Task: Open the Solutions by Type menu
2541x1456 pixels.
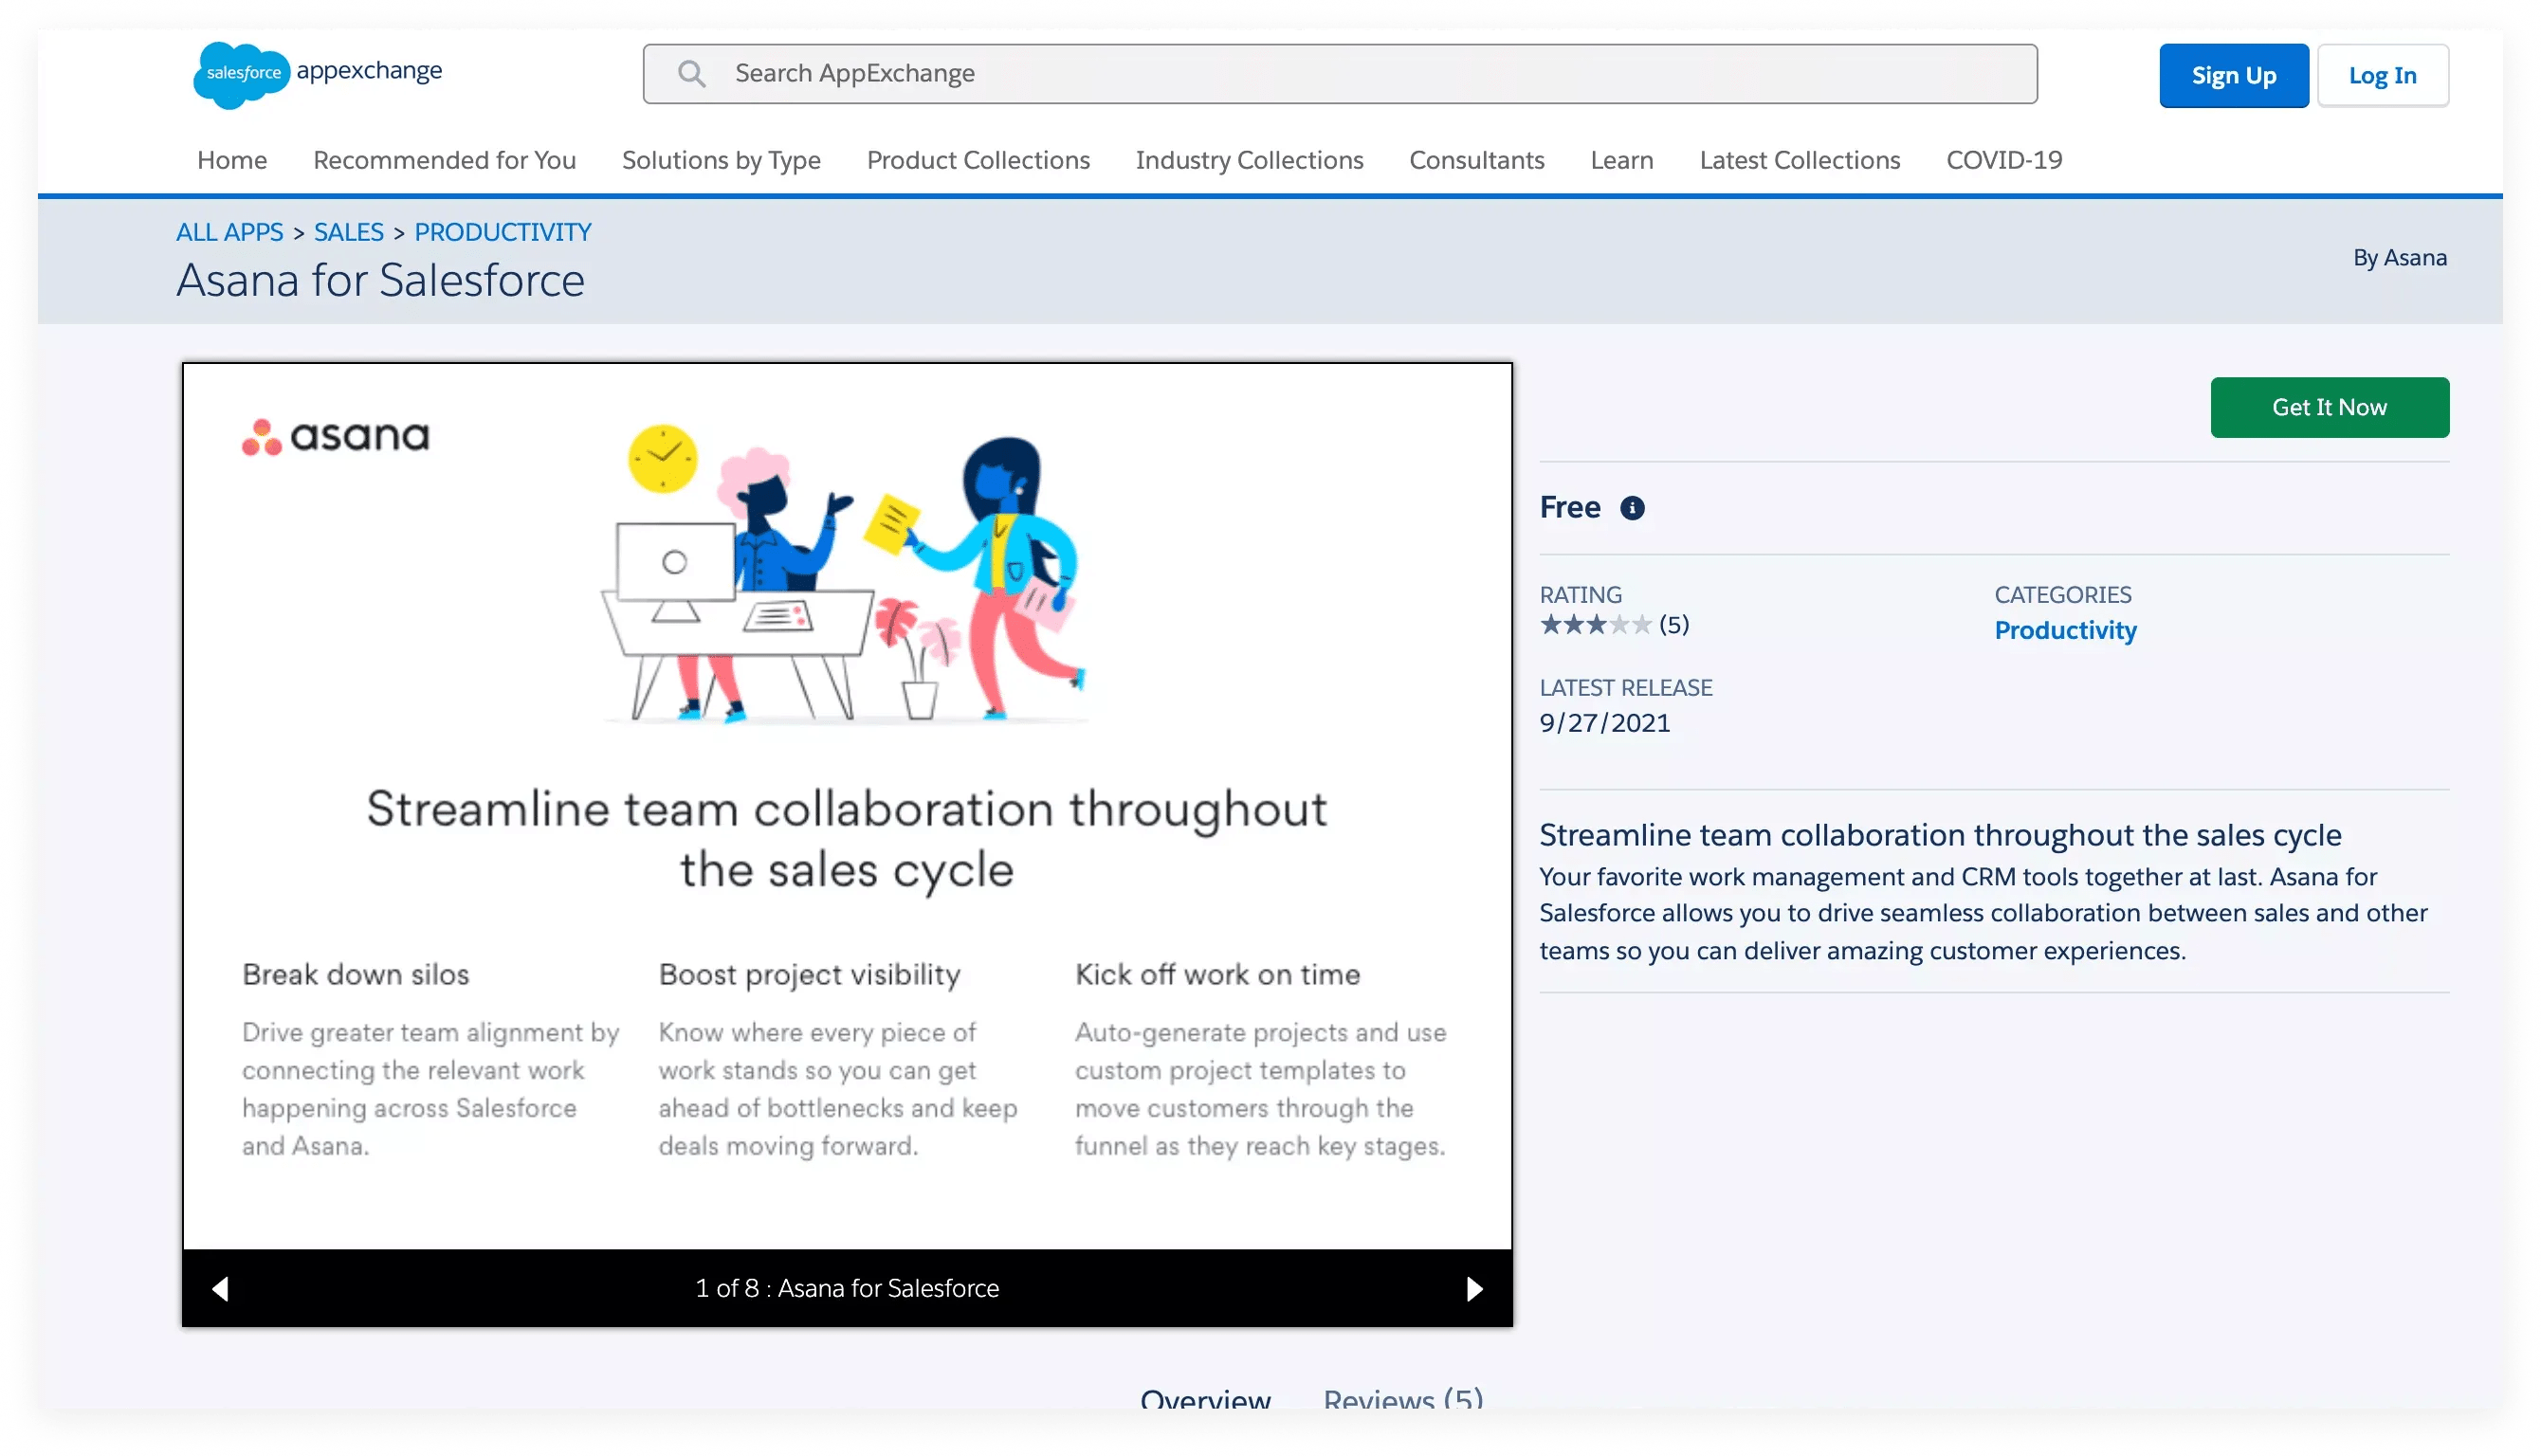Action: click(721, 160)
